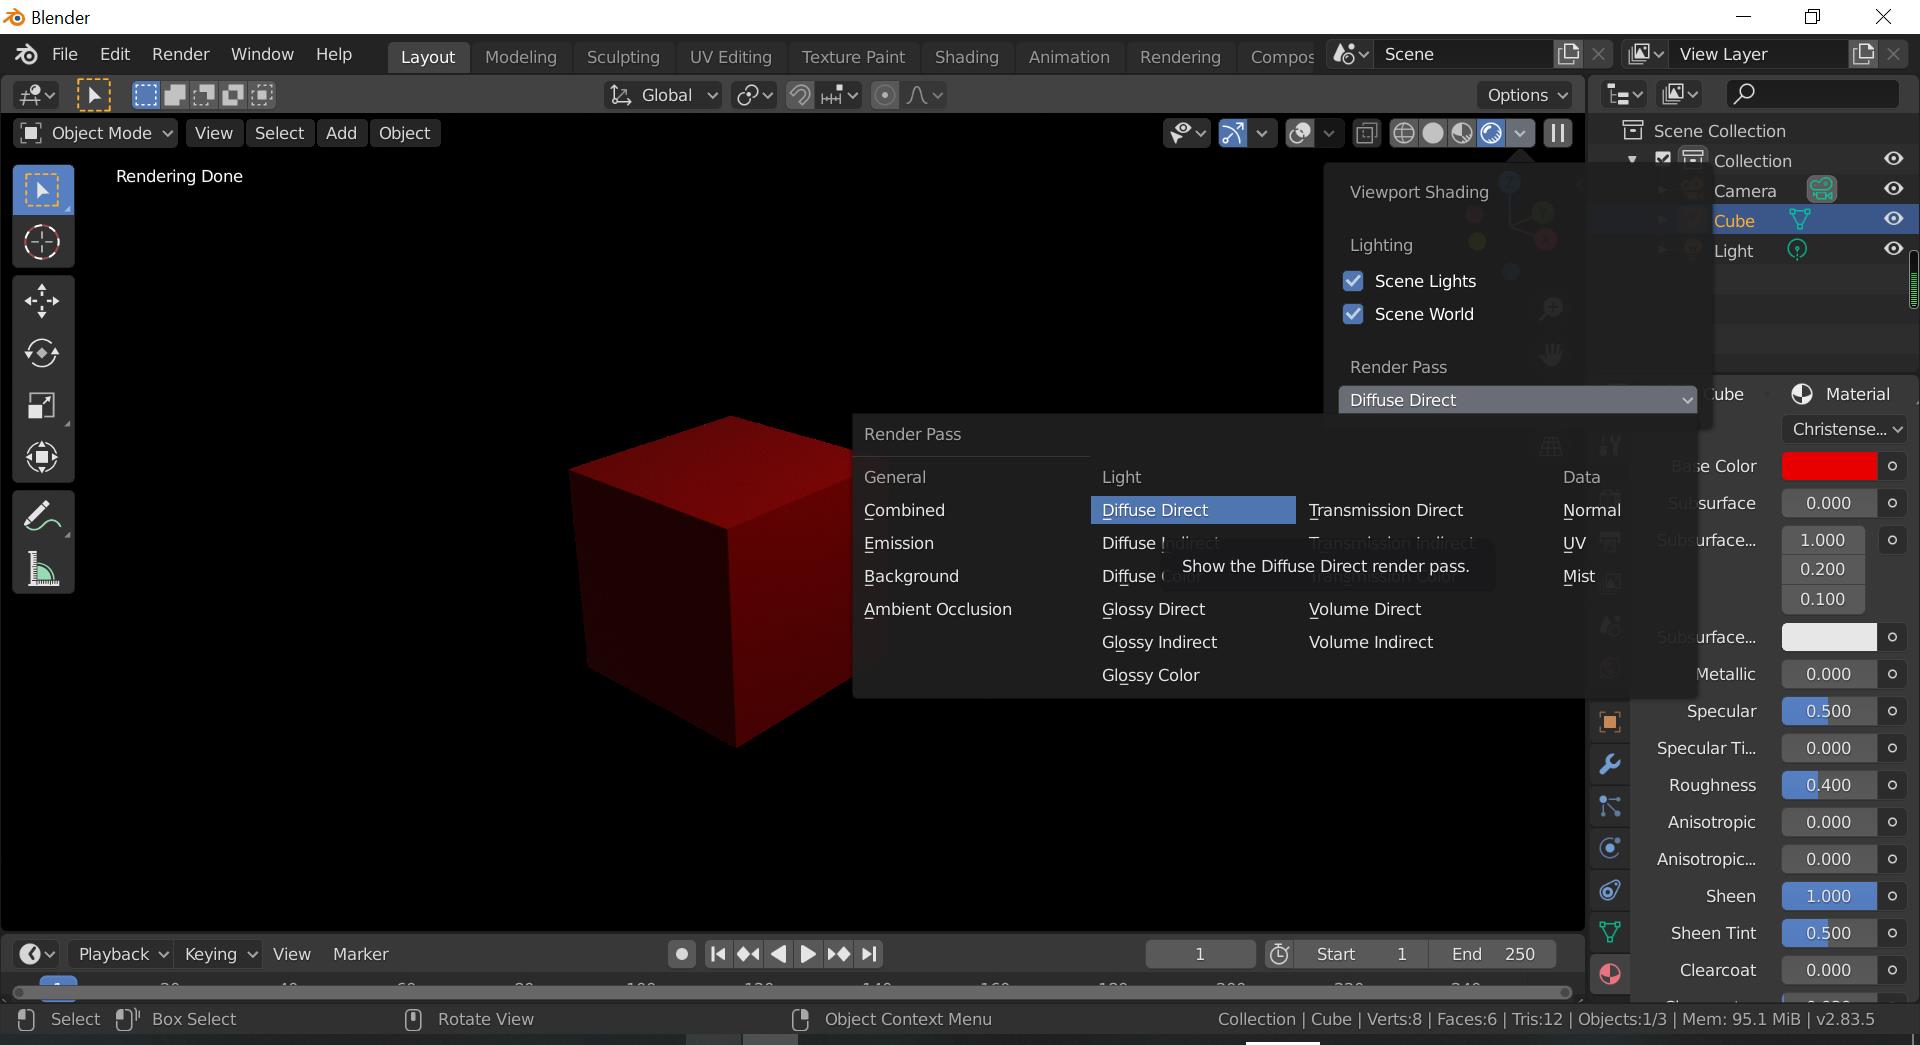The width and height of the screenshot is (1920, 1045).
Task: Hide the Light in the outliner
Action: (1893, 249)
